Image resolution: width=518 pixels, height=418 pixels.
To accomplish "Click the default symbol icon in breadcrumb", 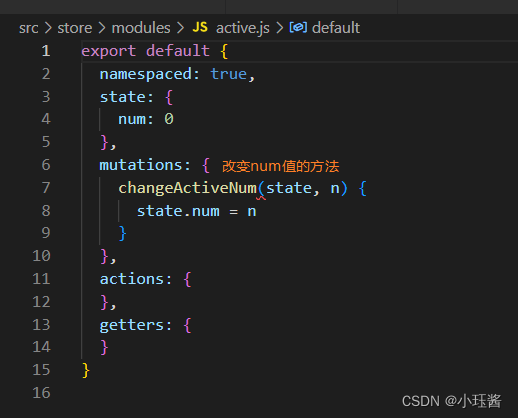I will point(298,27).
